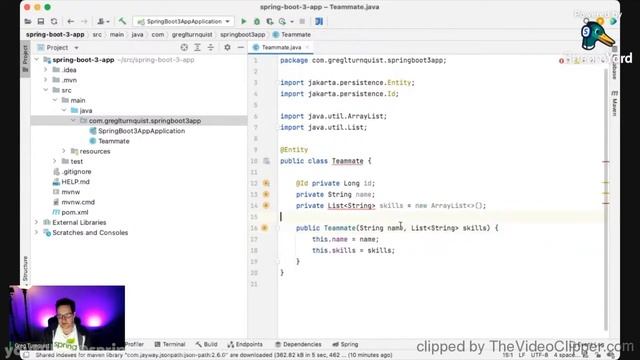This screenshot has width=640, height=360.
Task: Collapse the main folder
Action: coord(55,100)
